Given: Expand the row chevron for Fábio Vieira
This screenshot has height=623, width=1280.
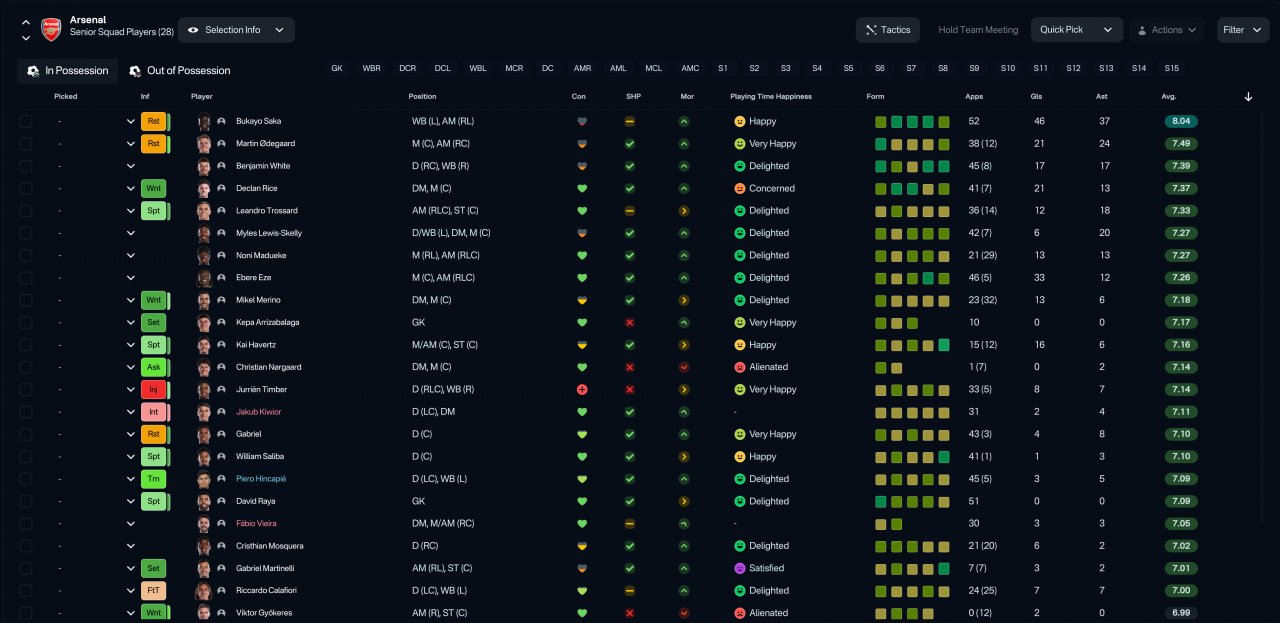Looking at the screenshot, I should 130,524.
